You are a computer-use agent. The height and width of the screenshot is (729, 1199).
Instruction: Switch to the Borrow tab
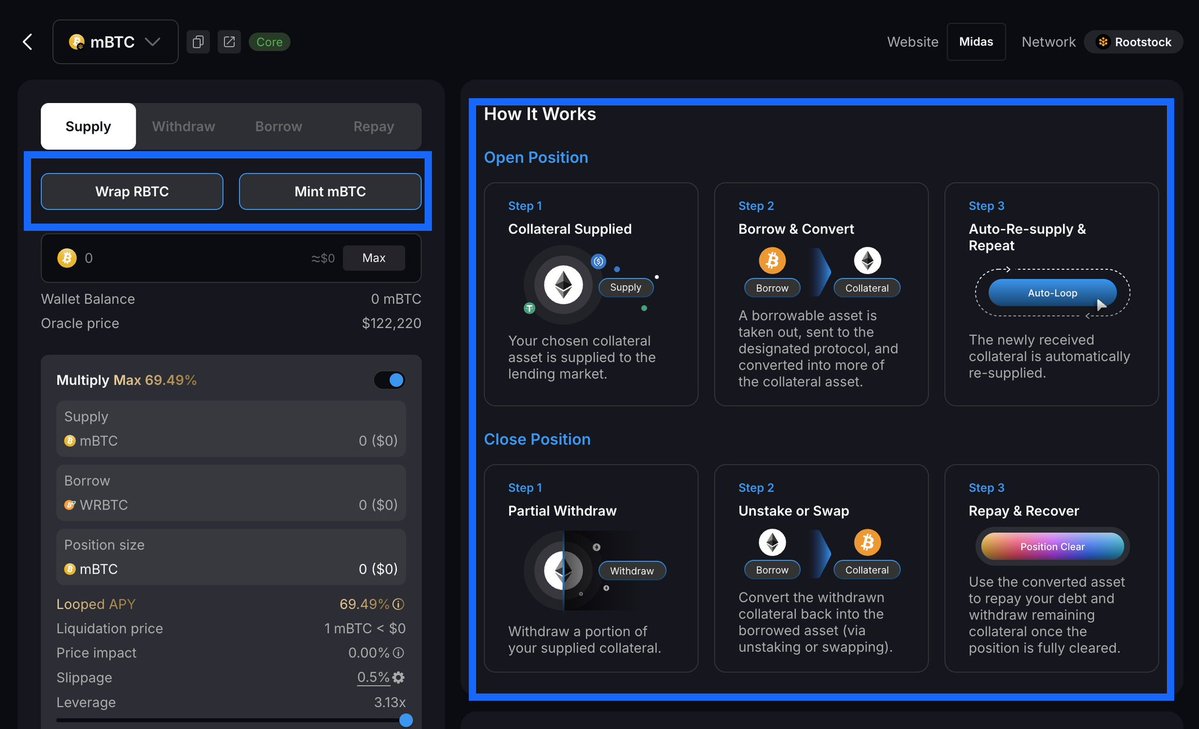[x=278, y=126]
